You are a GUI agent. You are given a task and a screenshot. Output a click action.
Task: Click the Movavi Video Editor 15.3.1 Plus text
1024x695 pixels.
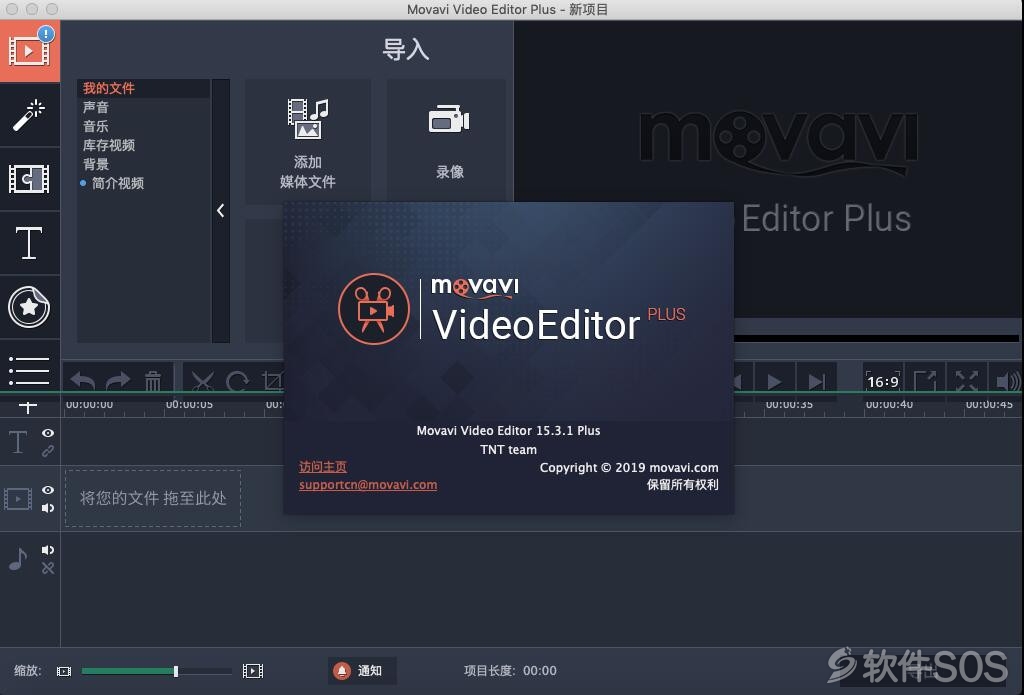tap(508, 430)
